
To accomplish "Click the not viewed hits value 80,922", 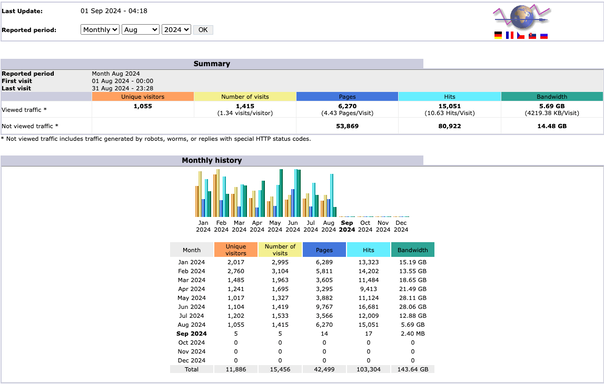I will [x=450, y=126].
